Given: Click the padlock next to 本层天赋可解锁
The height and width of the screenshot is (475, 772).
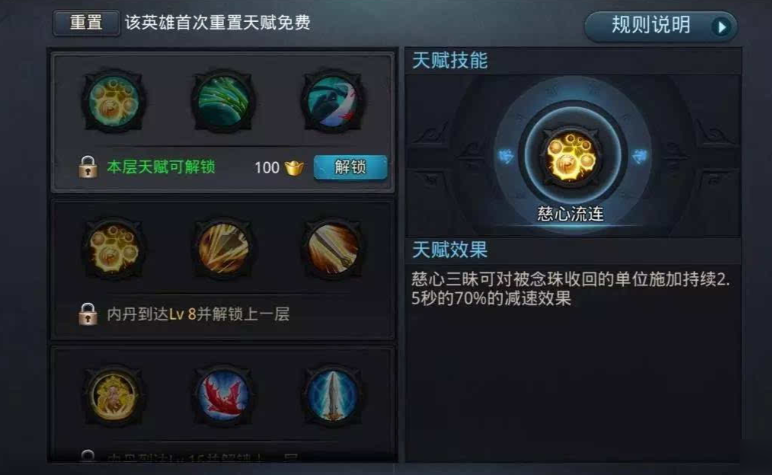Looking at the screenshot, I should click(88, 167).
